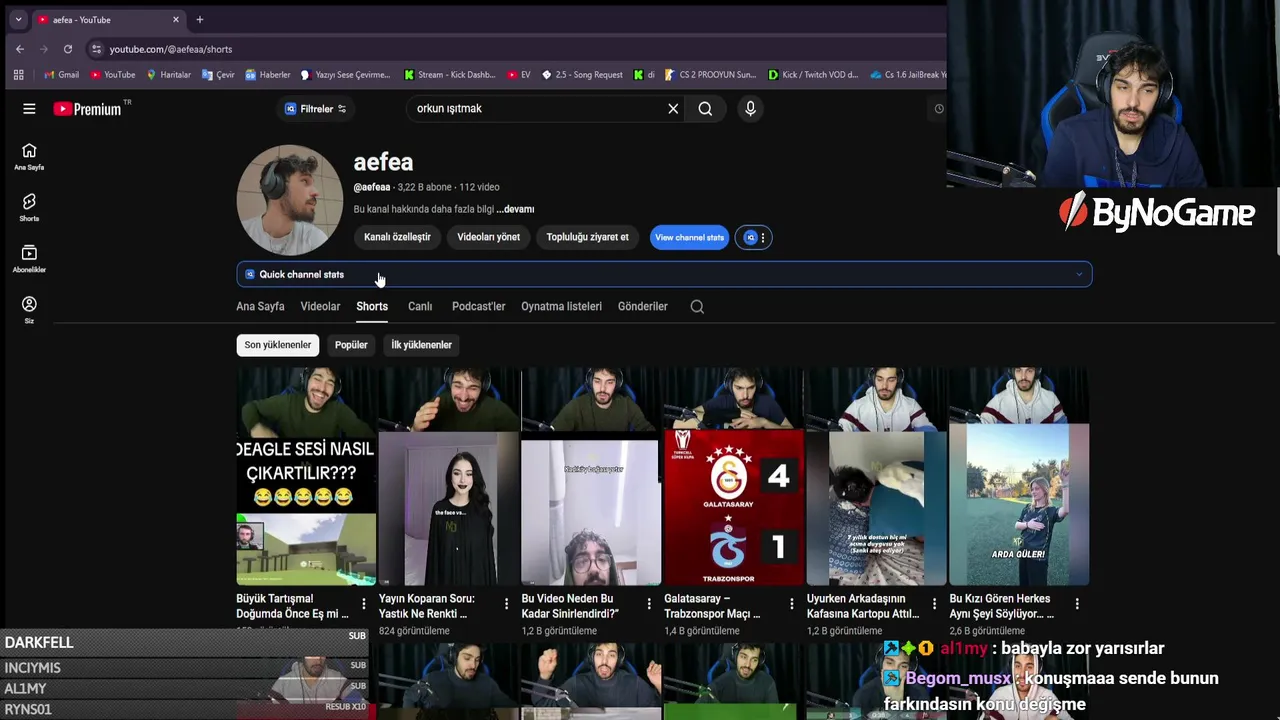Viewport: 1280px width, 720px height.
Task: Open the YouTube hamburger guide menu
Action: pyautogui.click(x=29, y=109)
